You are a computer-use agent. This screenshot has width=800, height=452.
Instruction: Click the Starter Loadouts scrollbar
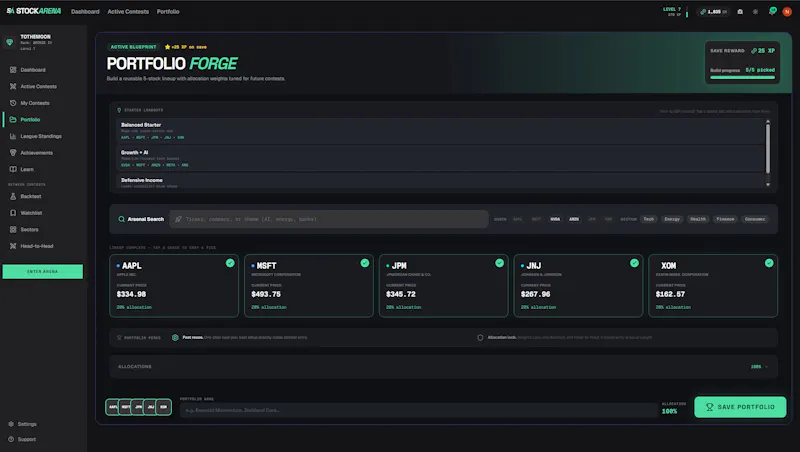point(768,148)
